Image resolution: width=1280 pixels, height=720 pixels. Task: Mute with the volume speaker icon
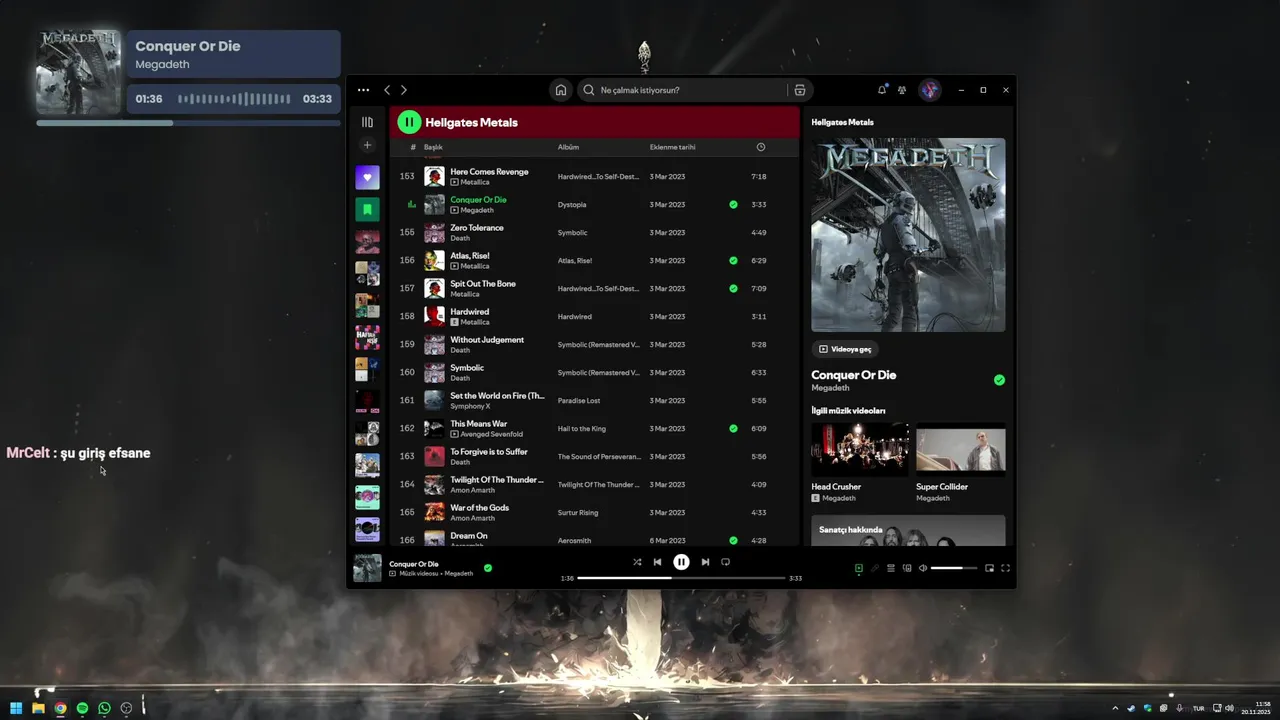(x=923, y=568)
